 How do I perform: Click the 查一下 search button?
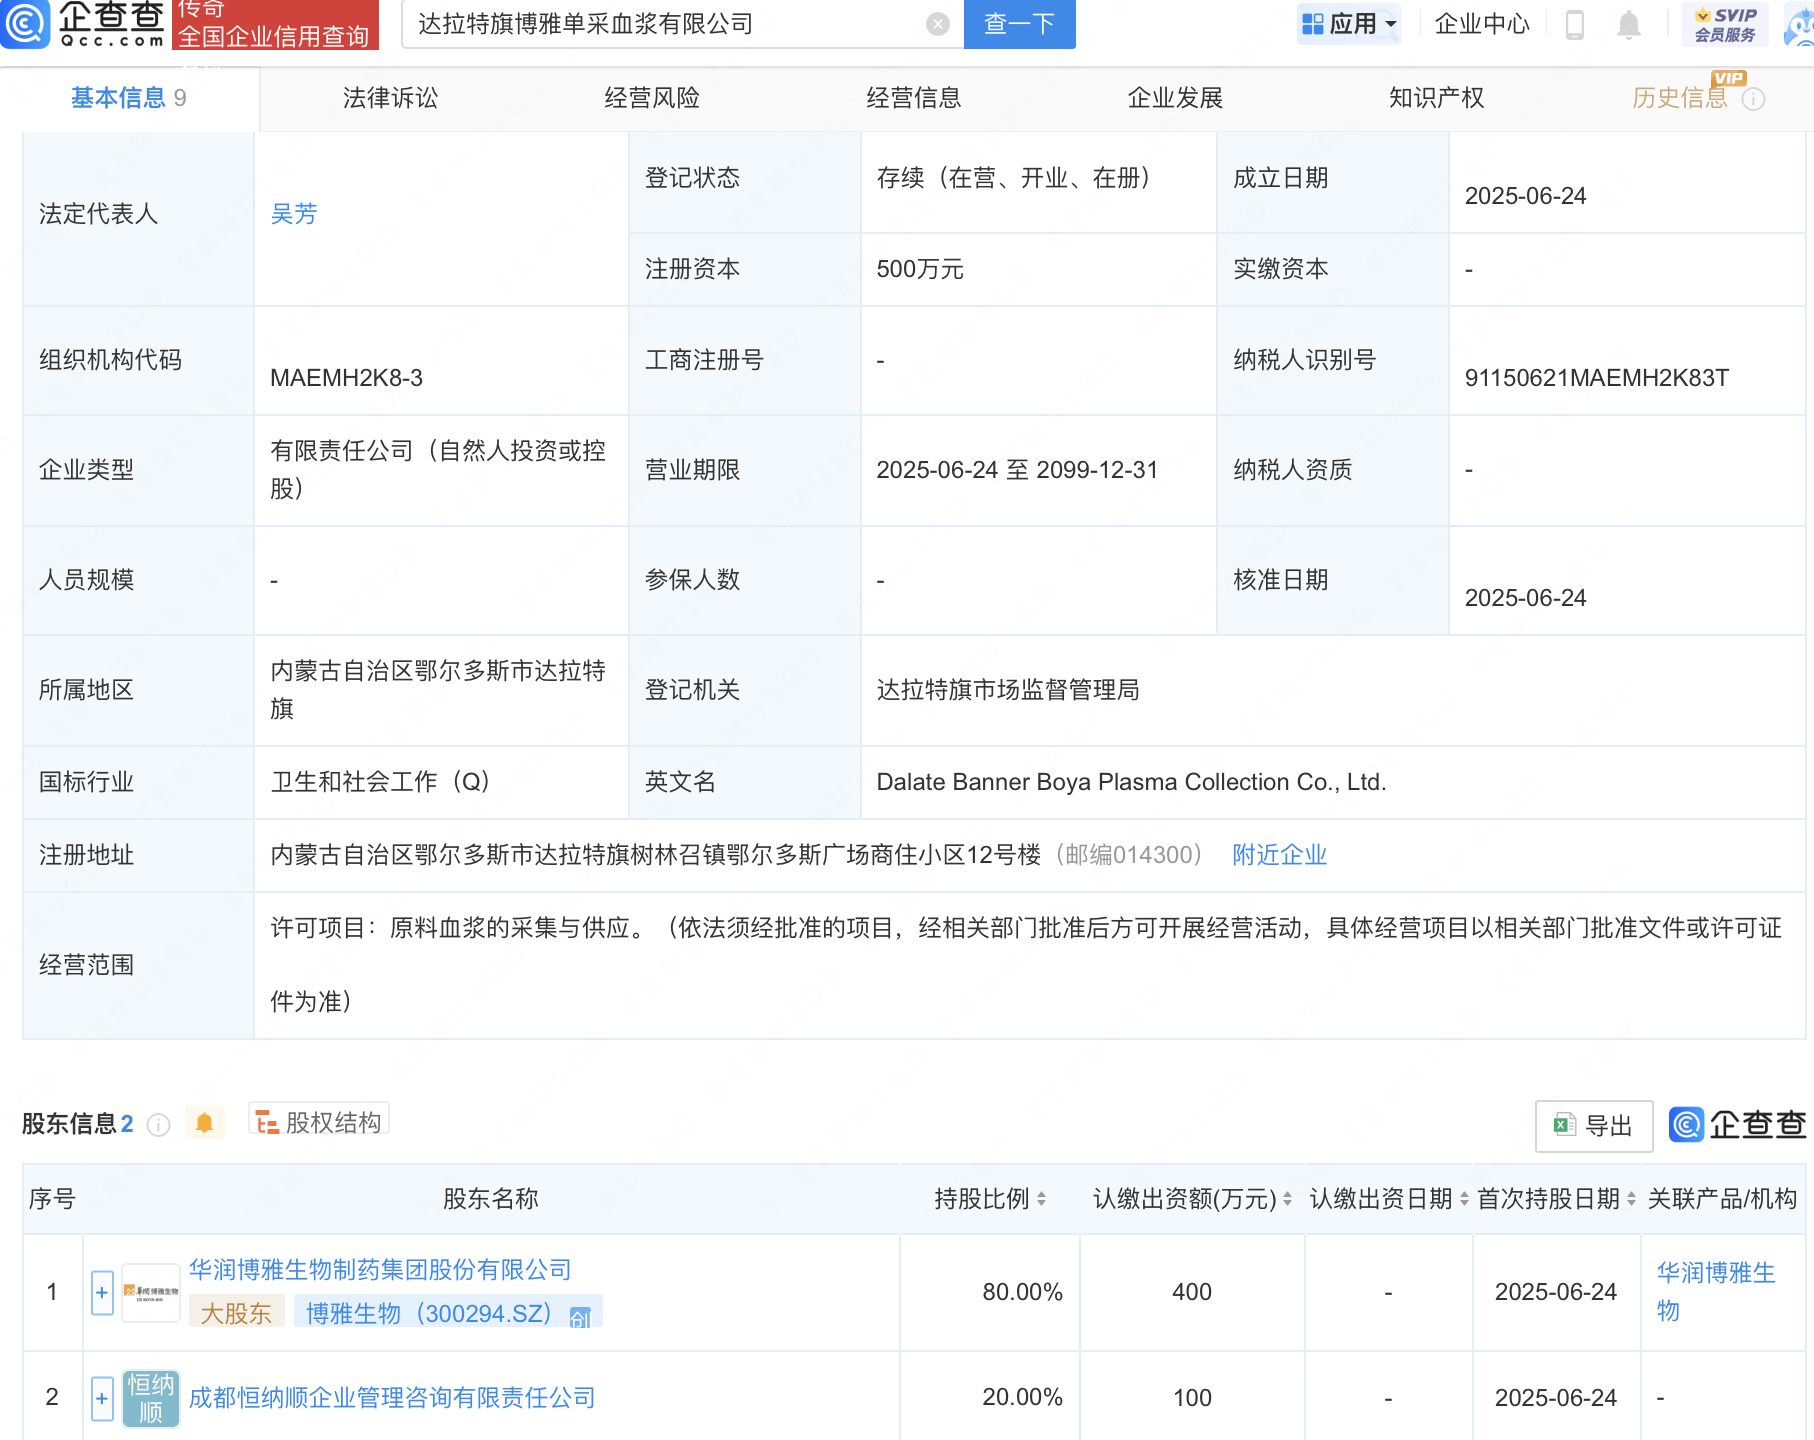(1019, 24)
